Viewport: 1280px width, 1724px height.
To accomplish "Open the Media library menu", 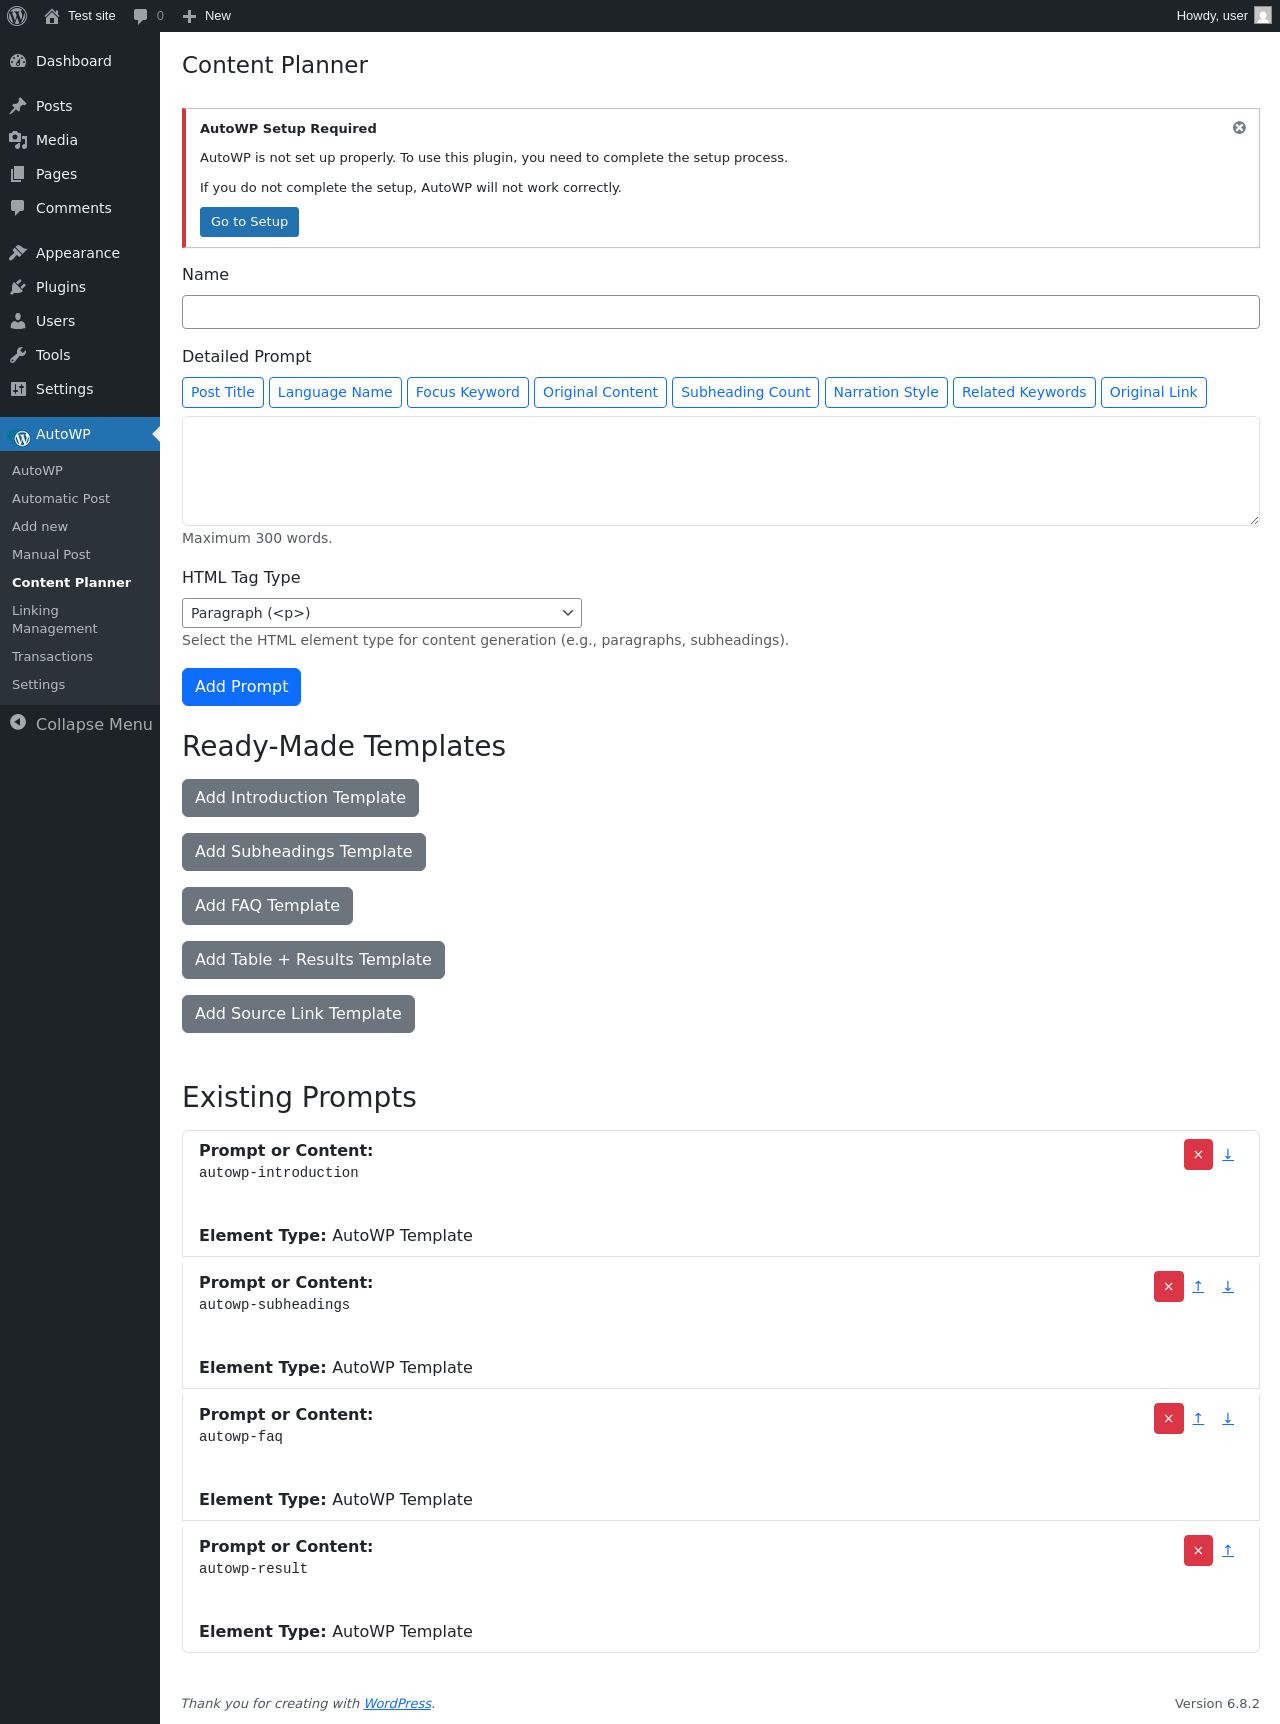I will pos(80,140).
